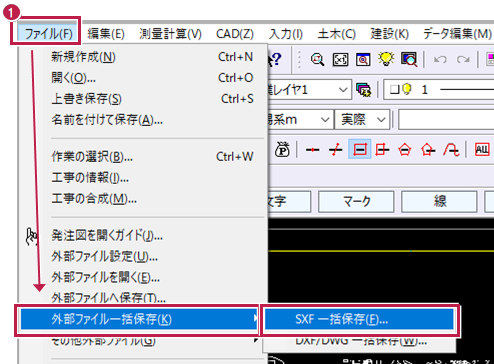
Task: Select 名前を付けて保存(A)... entry
Action: point(152,119)
